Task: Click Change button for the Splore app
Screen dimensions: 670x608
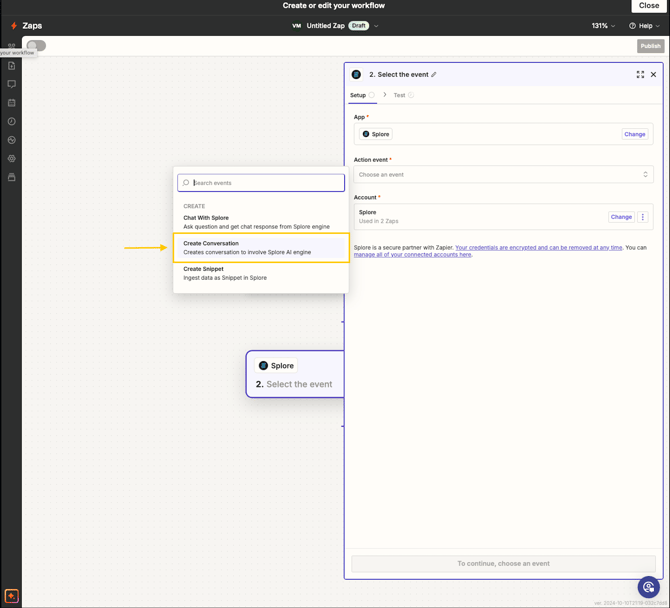Action: click(x=635, y=134)
